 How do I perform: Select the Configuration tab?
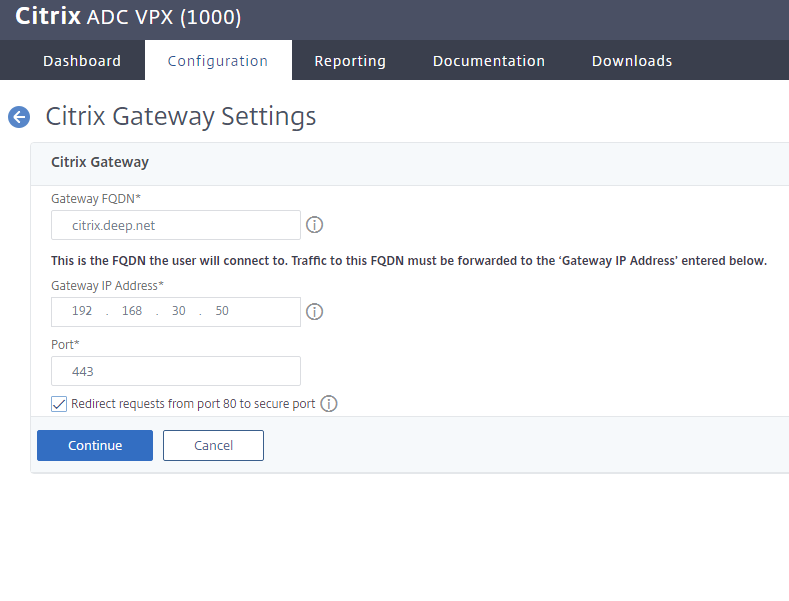218,61
